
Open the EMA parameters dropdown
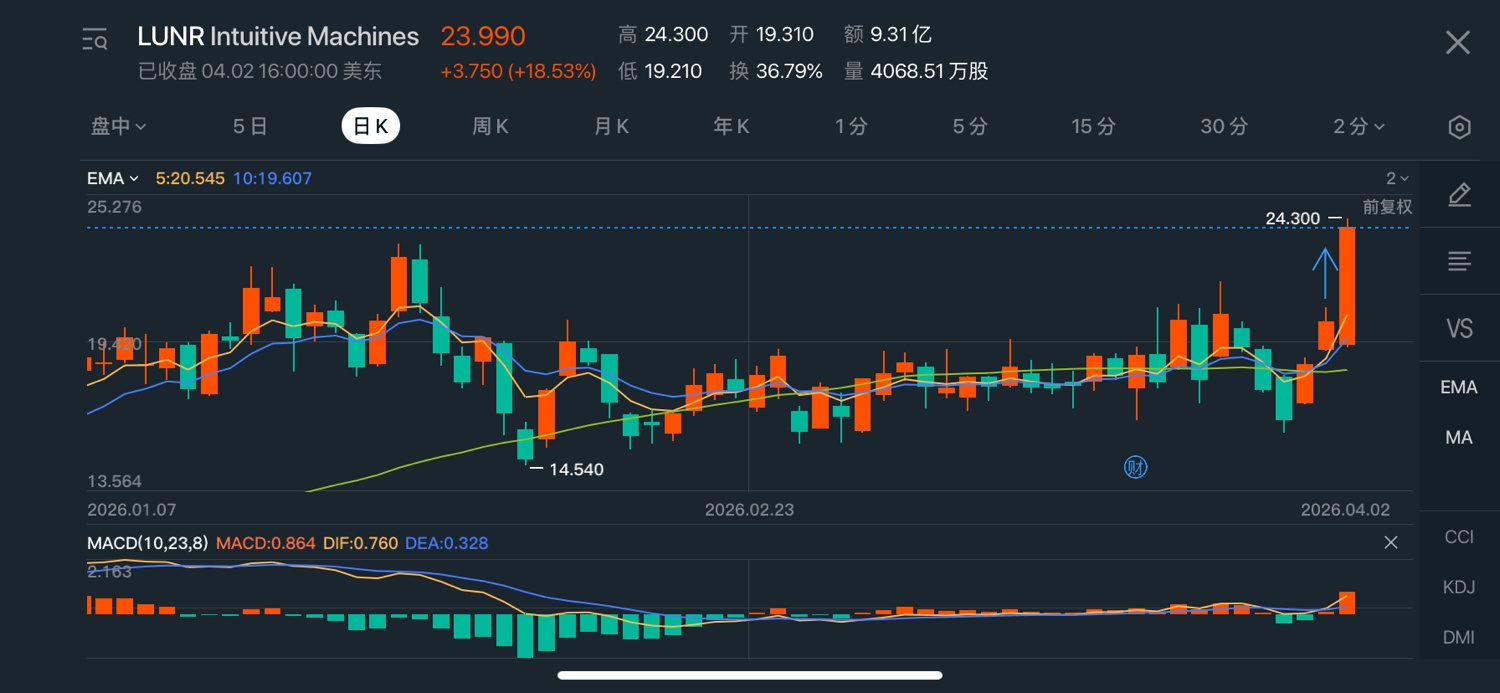pyautogui.click(x=112, y=179)
